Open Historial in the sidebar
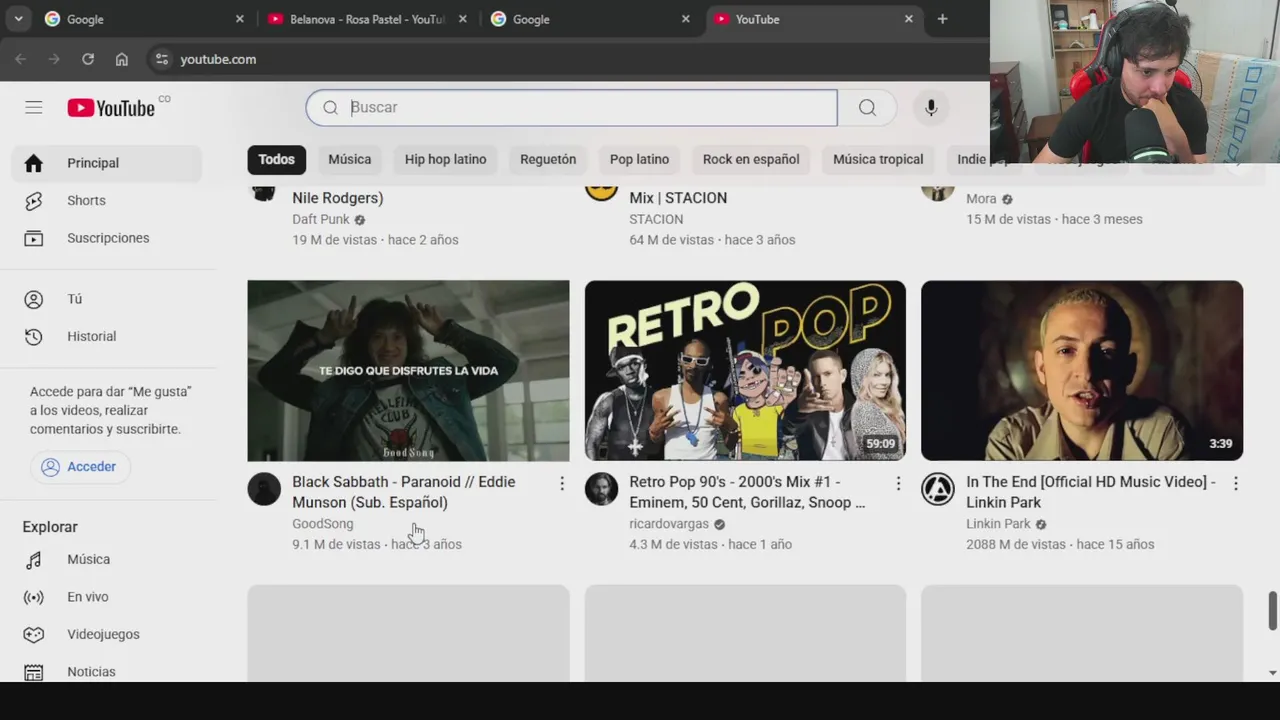Viewport: 1280px width, 720px height. click(x=107, y=336)
